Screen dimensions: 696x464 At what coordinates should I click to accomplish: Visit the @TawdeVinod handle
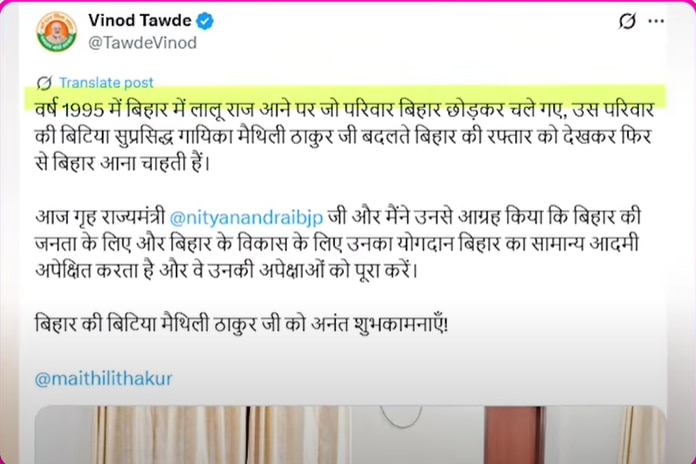click(142, 43)
